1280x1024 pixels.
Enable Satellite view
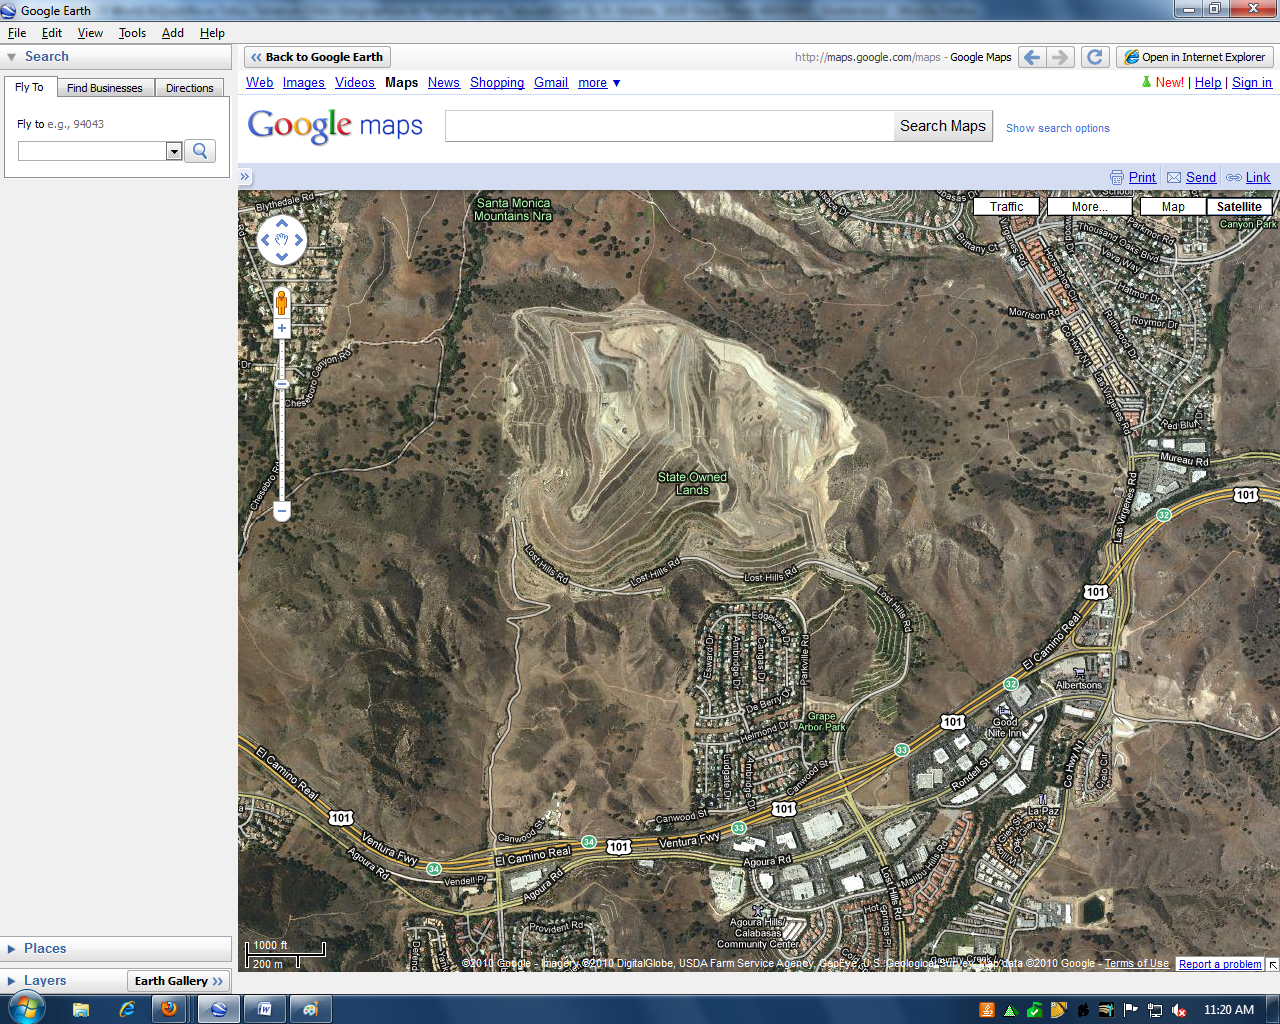1239,206
